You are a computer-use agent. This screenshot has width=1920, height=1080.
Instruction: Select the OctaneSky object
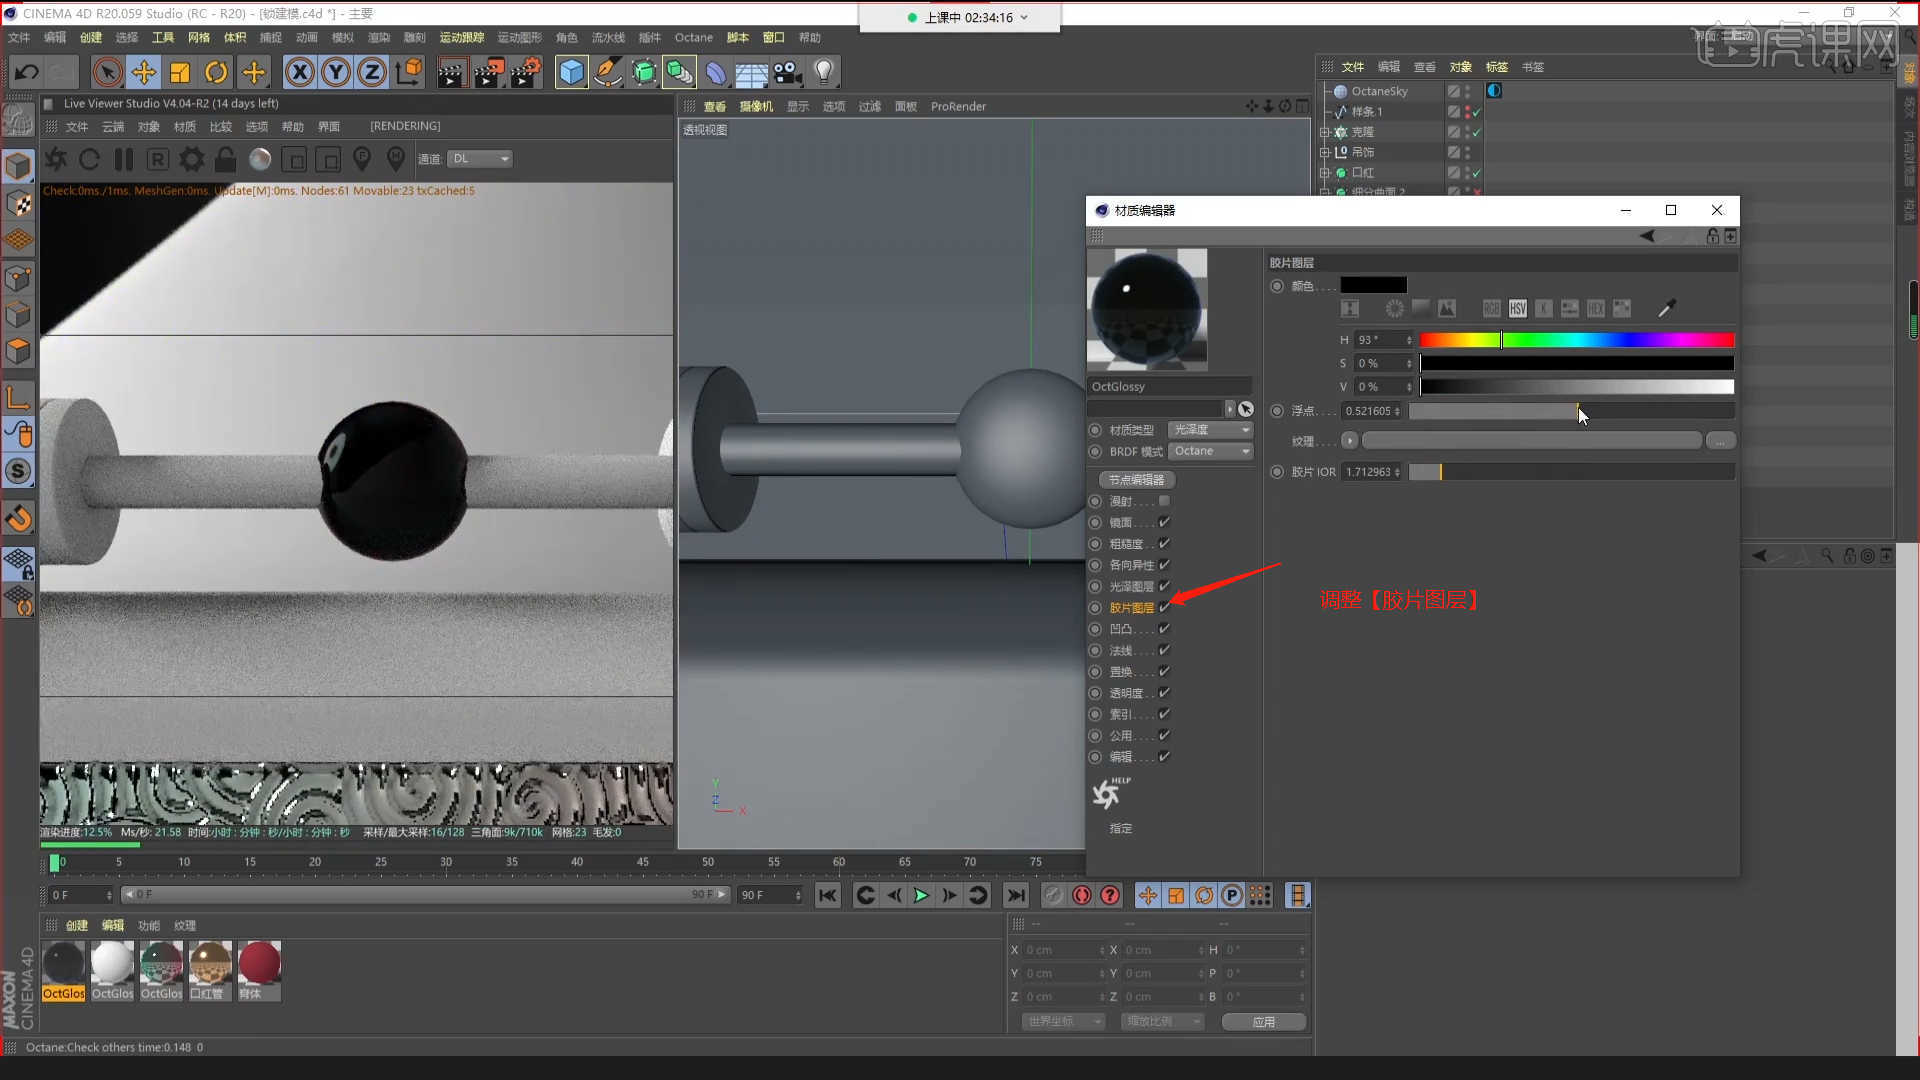(1379, 91)
